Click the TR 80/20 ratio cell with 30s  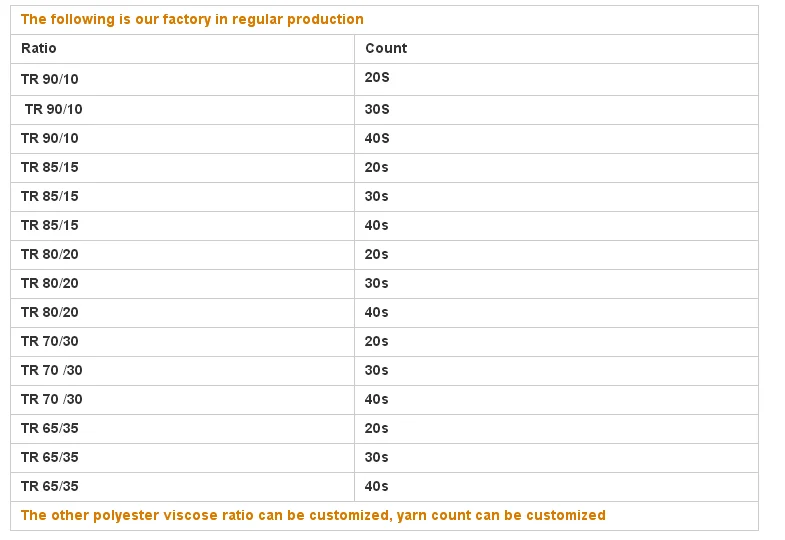point(49,283)
